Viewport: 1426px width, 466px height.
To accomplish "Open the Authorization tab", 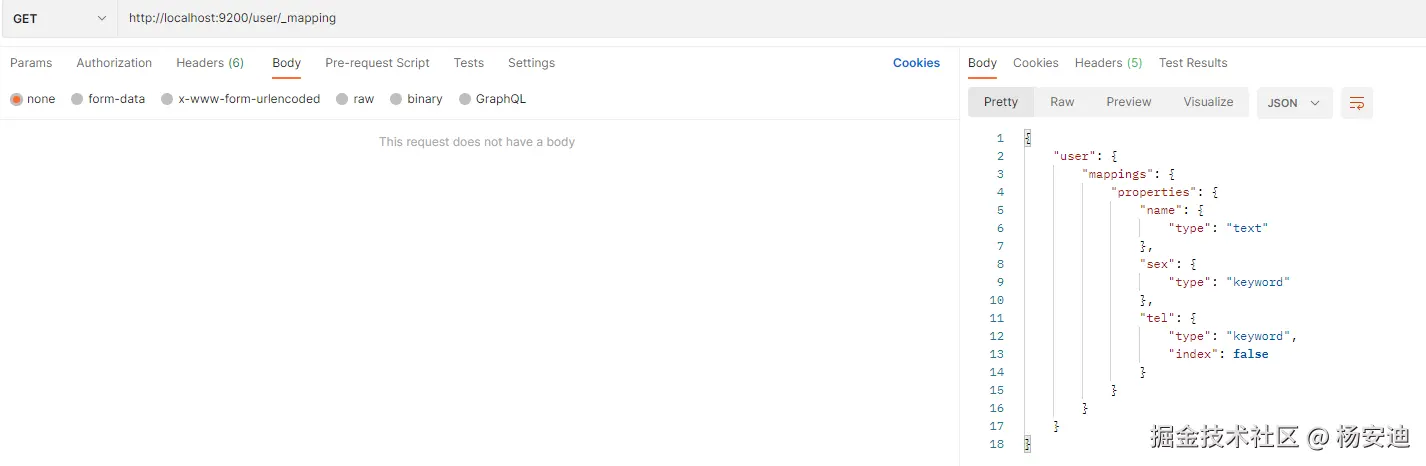I will coord(114,63).
